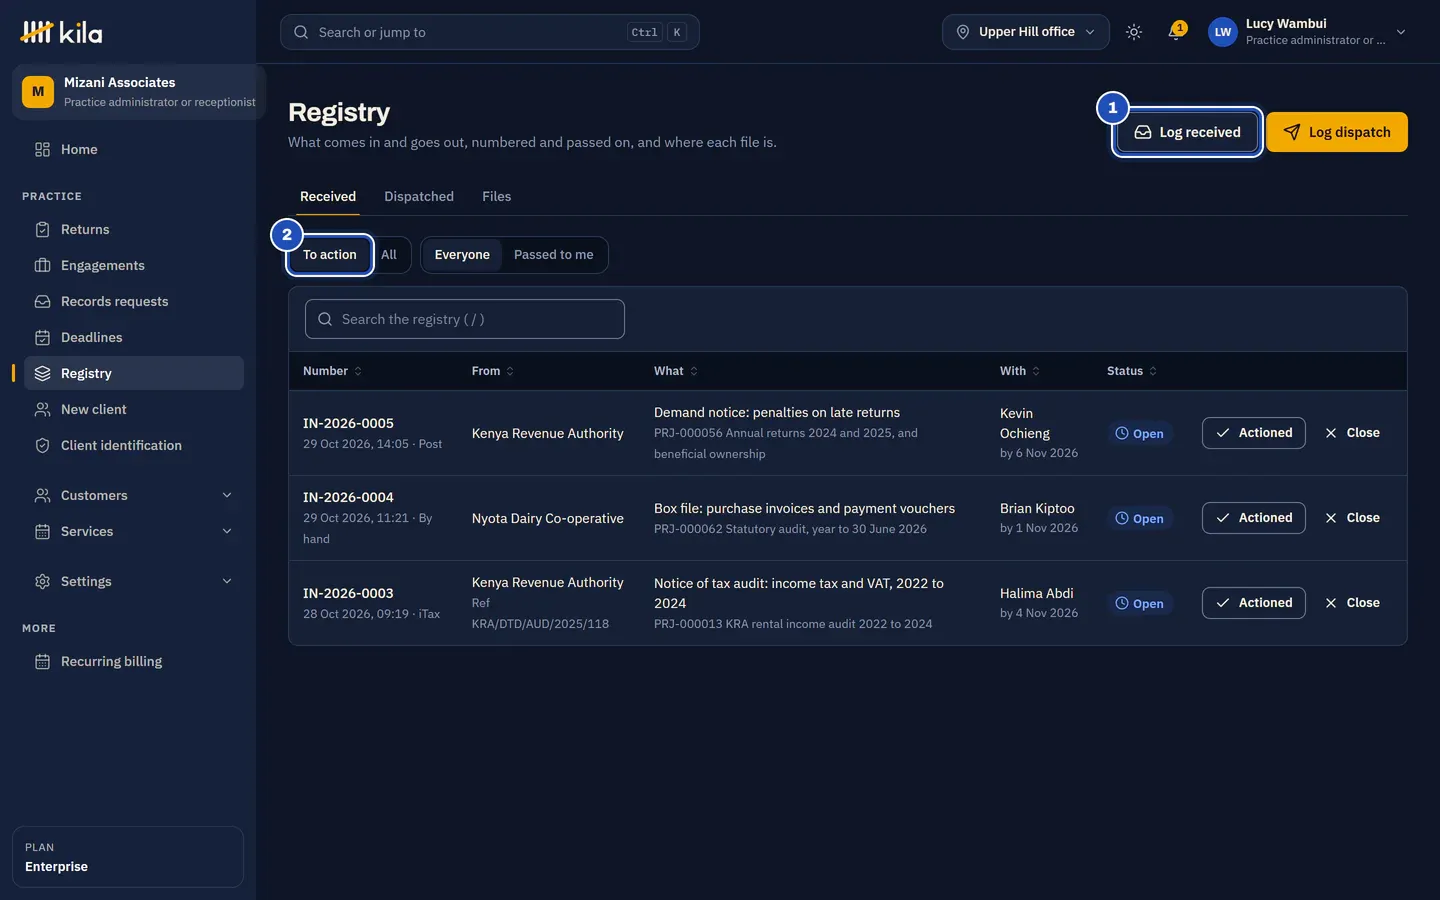1440x900 pixels.
Task: Open Engagements in the sidebar
Action: (x=134, y=266)
